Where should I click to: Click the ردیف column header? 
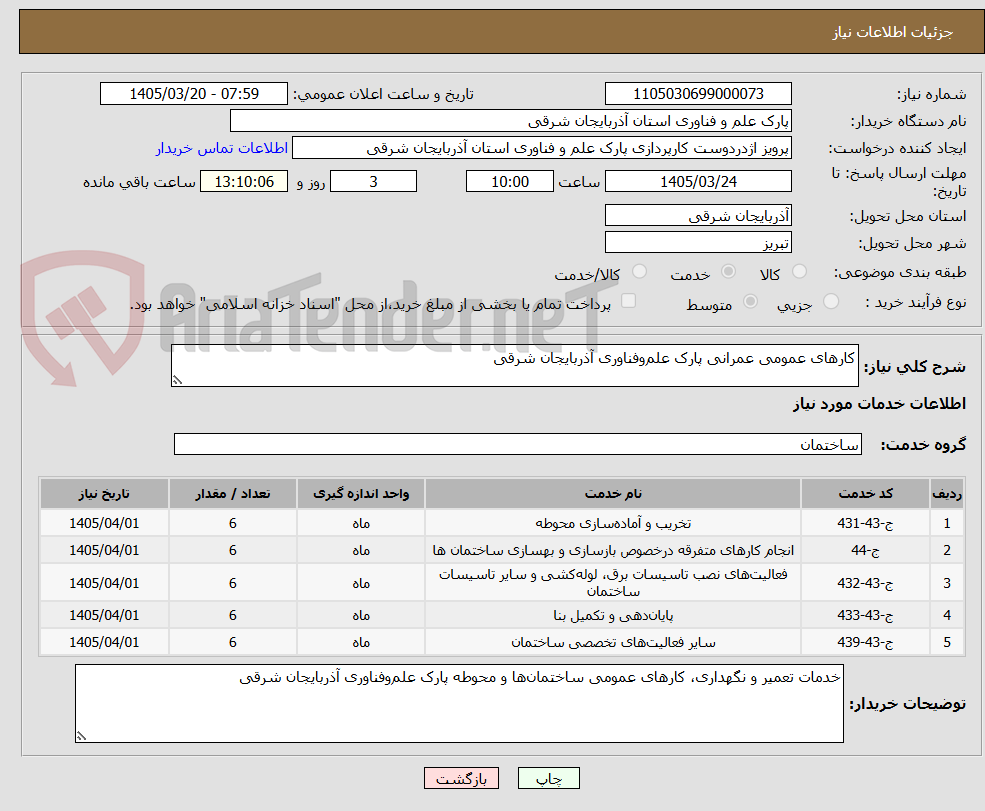point(947,494)
